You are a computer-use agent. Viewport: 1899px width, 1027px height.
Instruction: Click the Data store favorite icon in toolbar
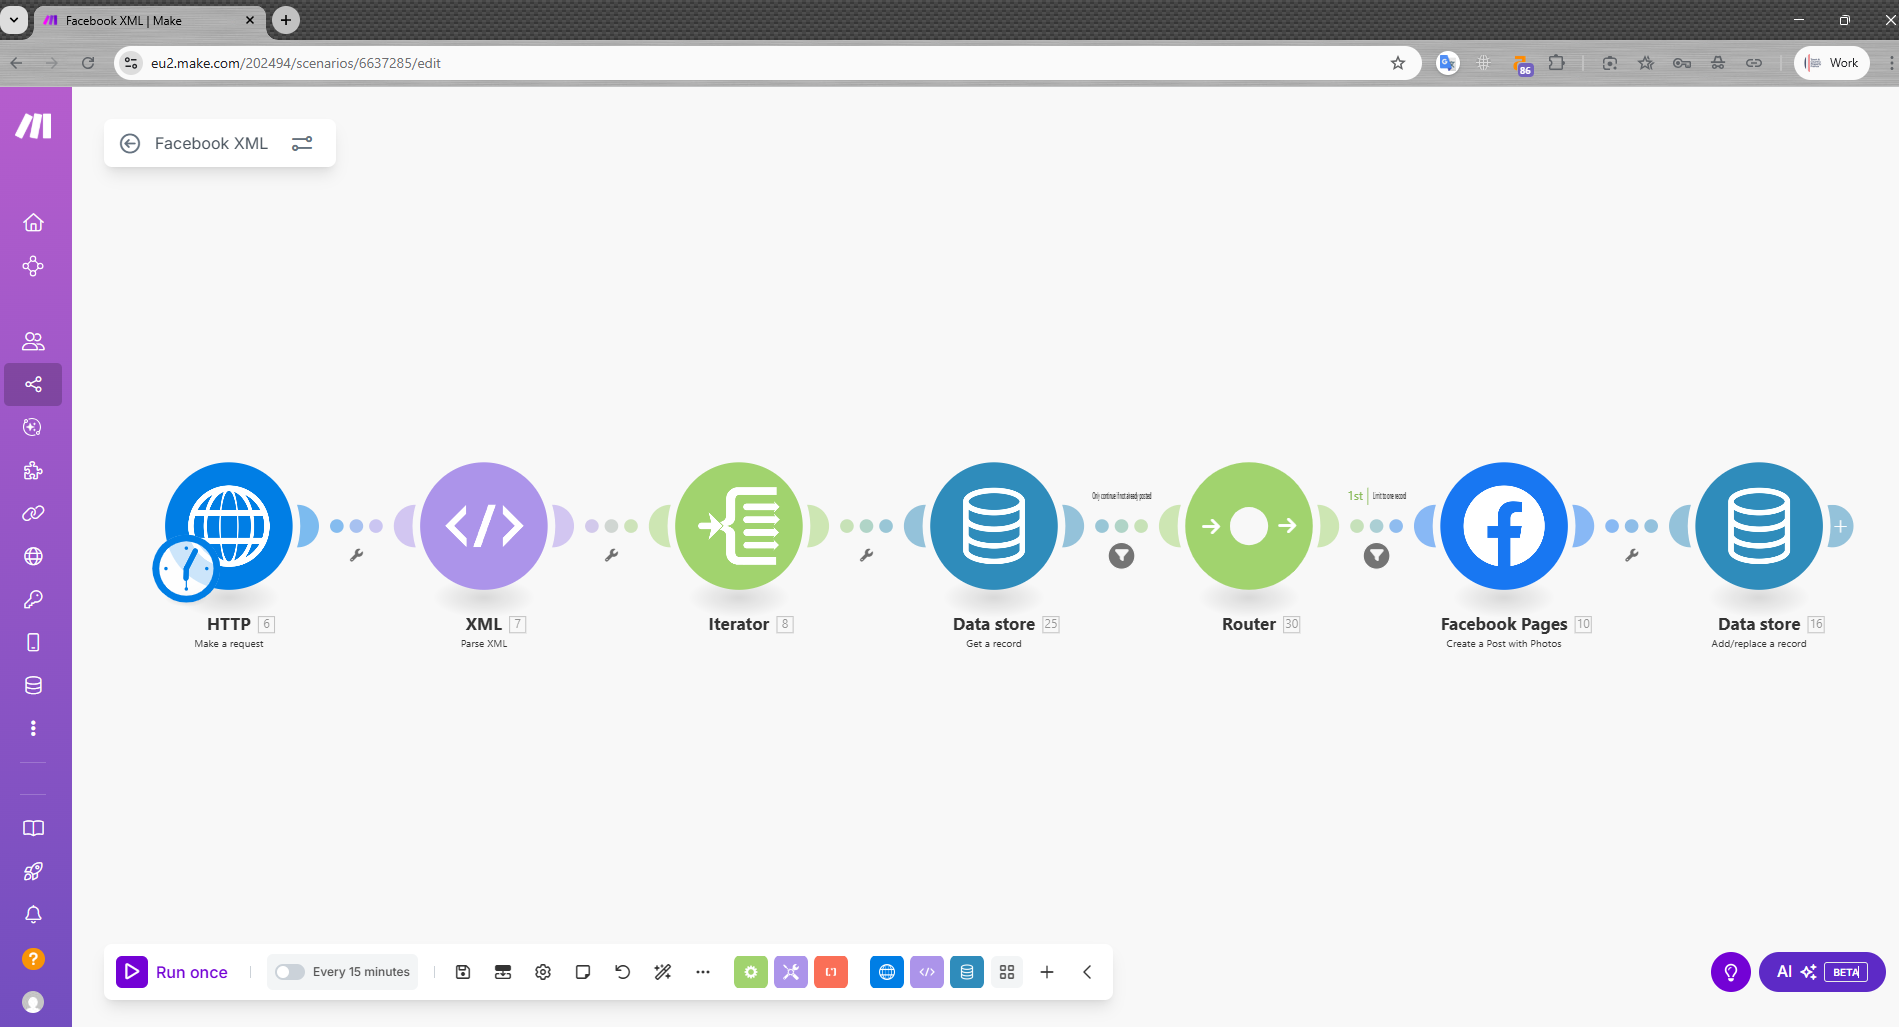click(967, 972)
